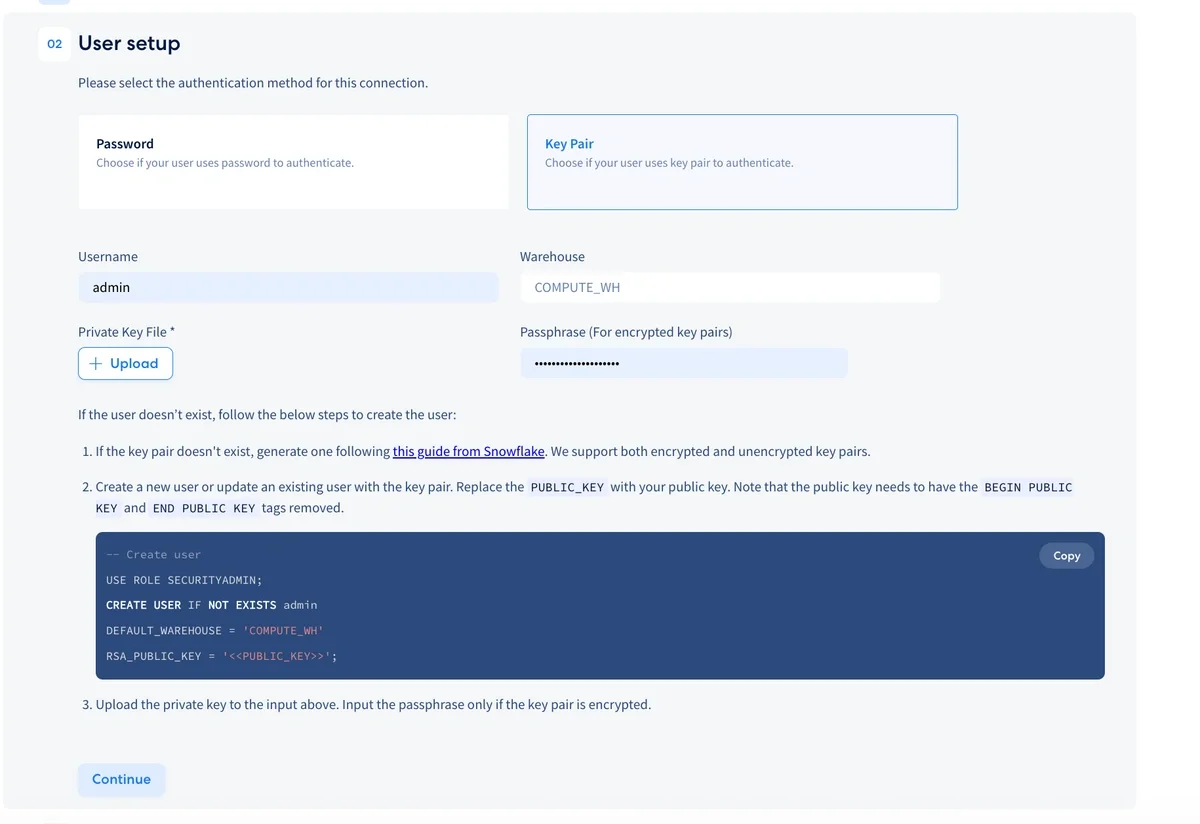Open the "this guide from Snowflake" link
Screen dimensions: 1200x824
point(468,451)
